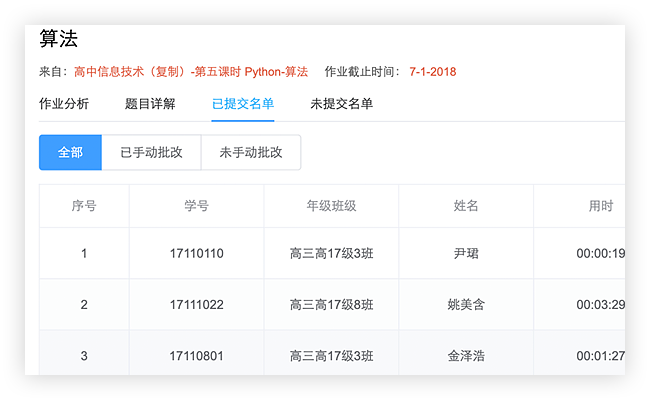The height and width of the screenshot is (400, 650).
Task: Click the 年级班级 column header
Action: [x=331, y=206]
